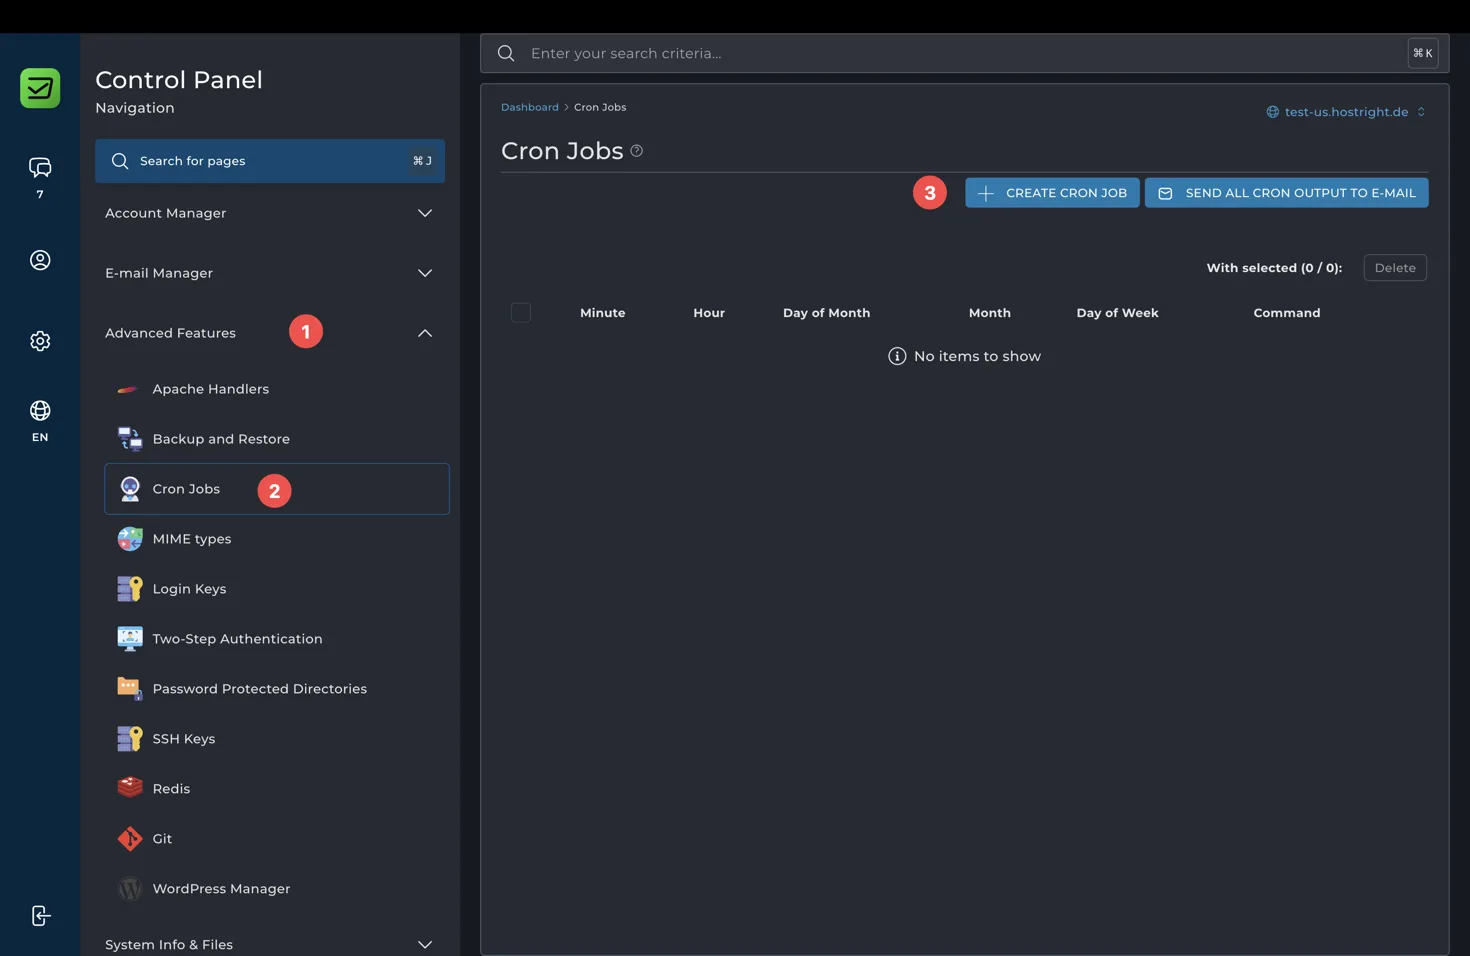Click the Redis icon

(129, 789)
